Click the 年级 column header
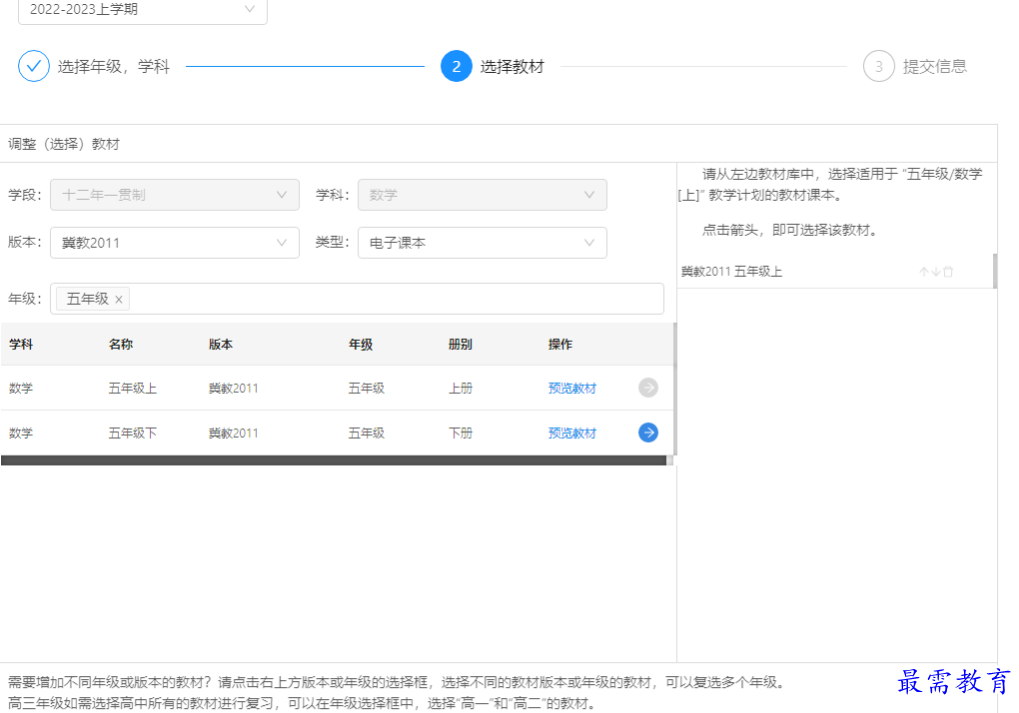This screenshot has height=713, width=1019. (361, 344)
